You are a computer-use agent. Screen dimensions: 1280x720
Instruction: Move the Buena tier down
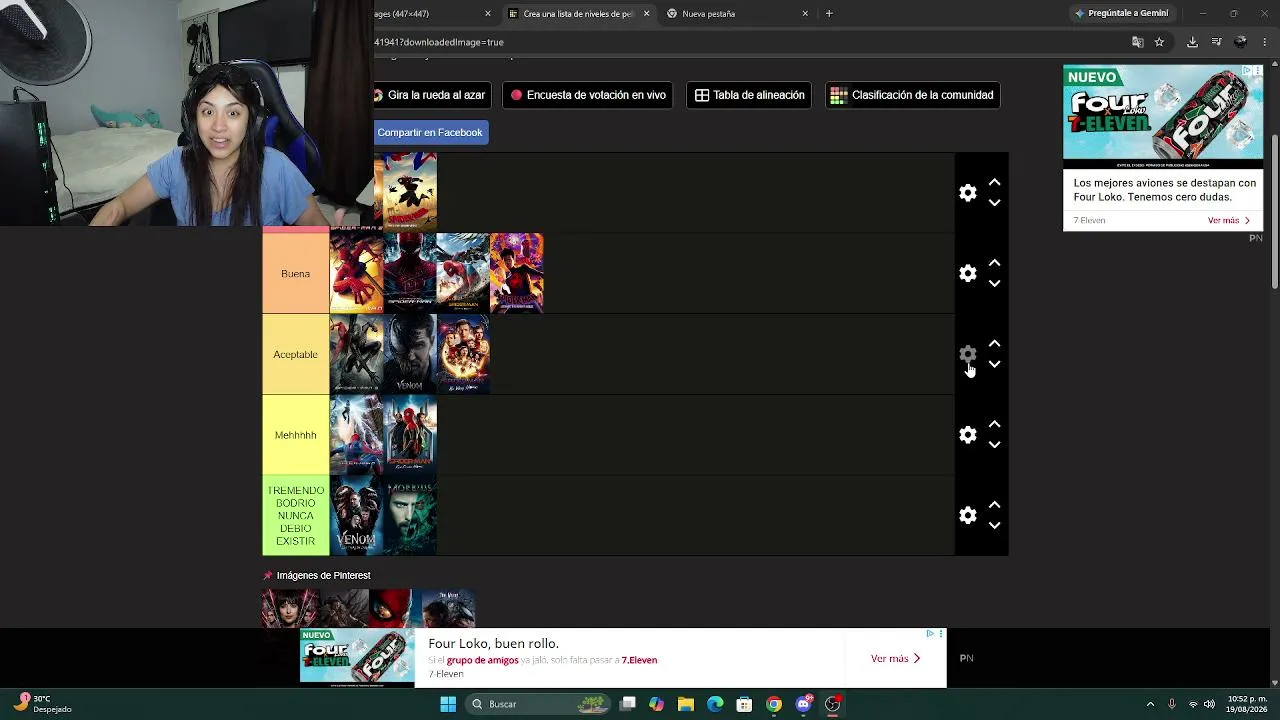(994, 284)
